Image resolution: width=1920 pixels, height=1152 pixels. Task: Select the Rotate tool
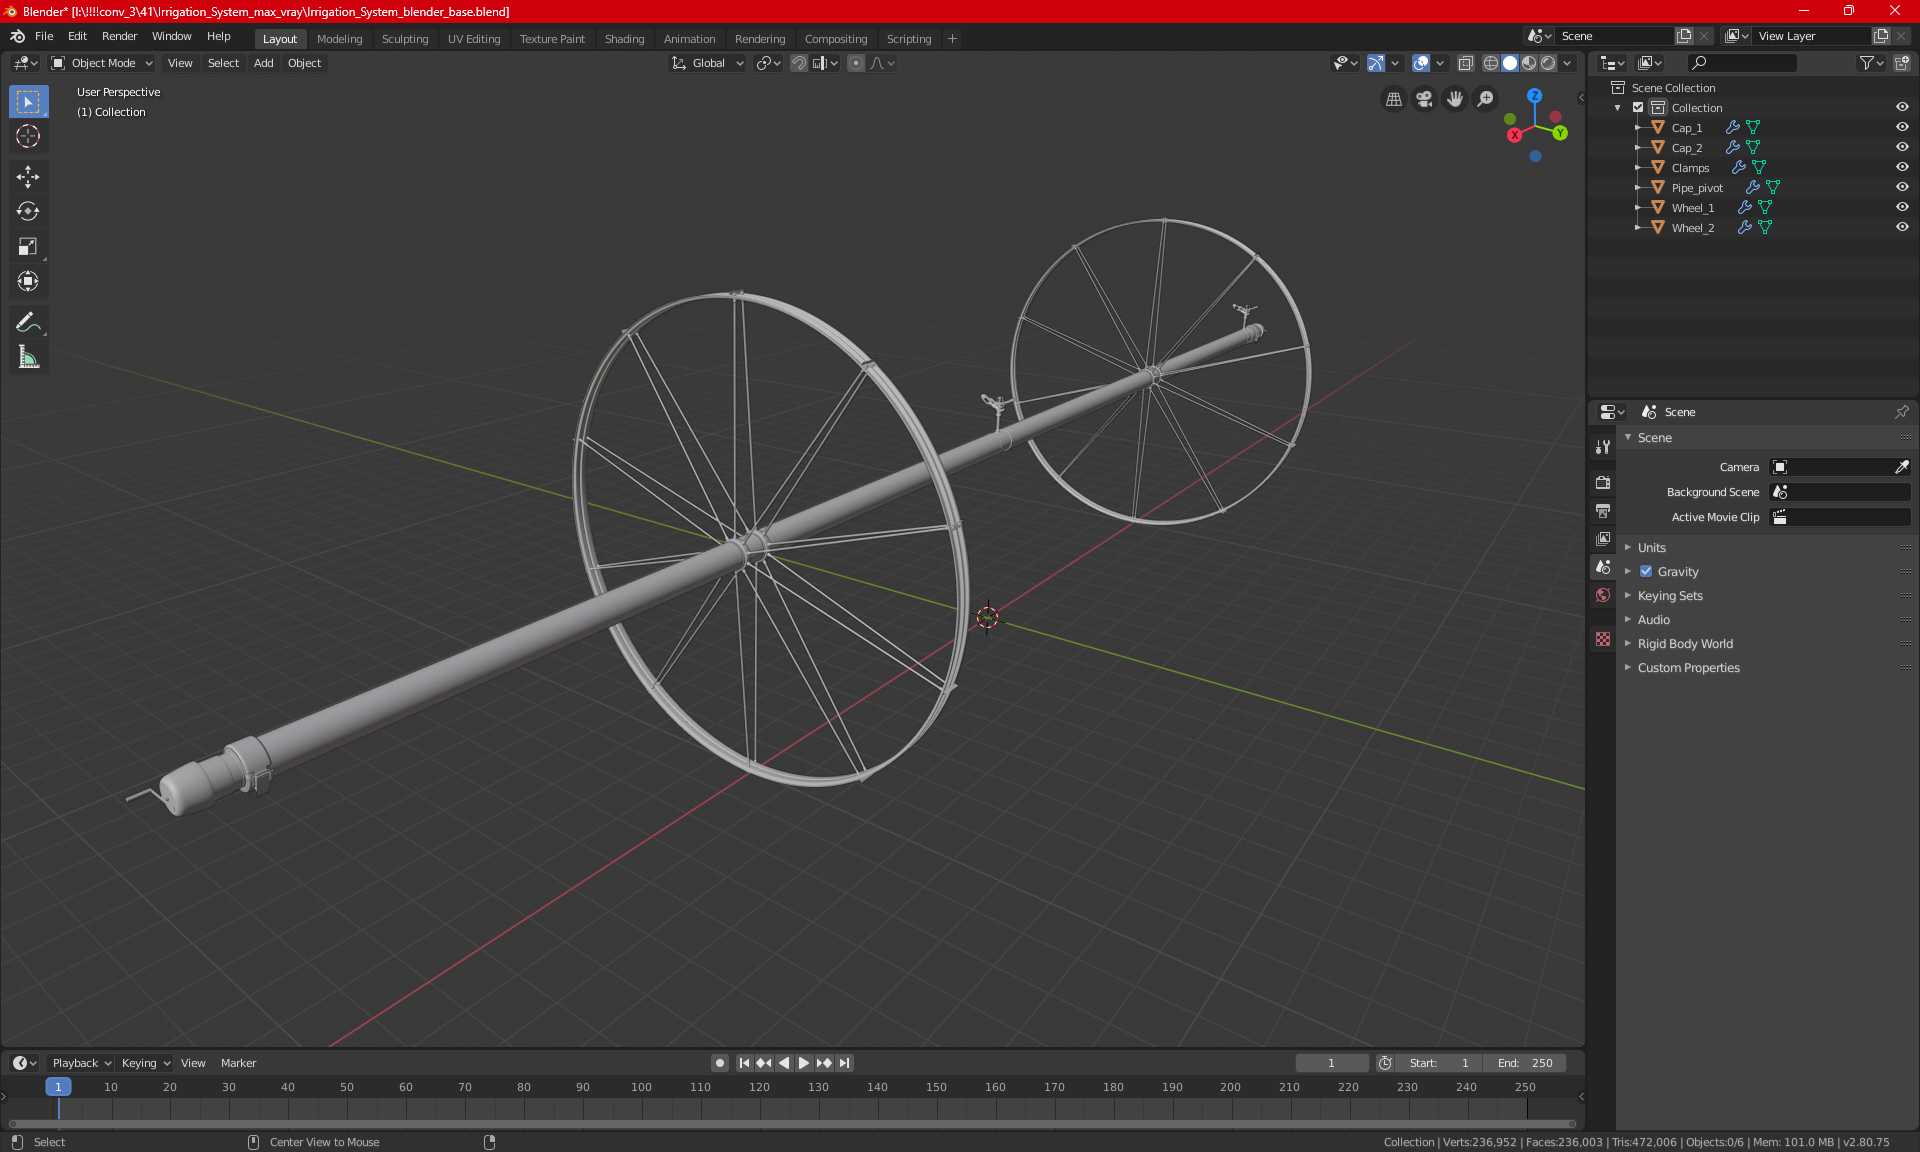(x=28, y=211)
